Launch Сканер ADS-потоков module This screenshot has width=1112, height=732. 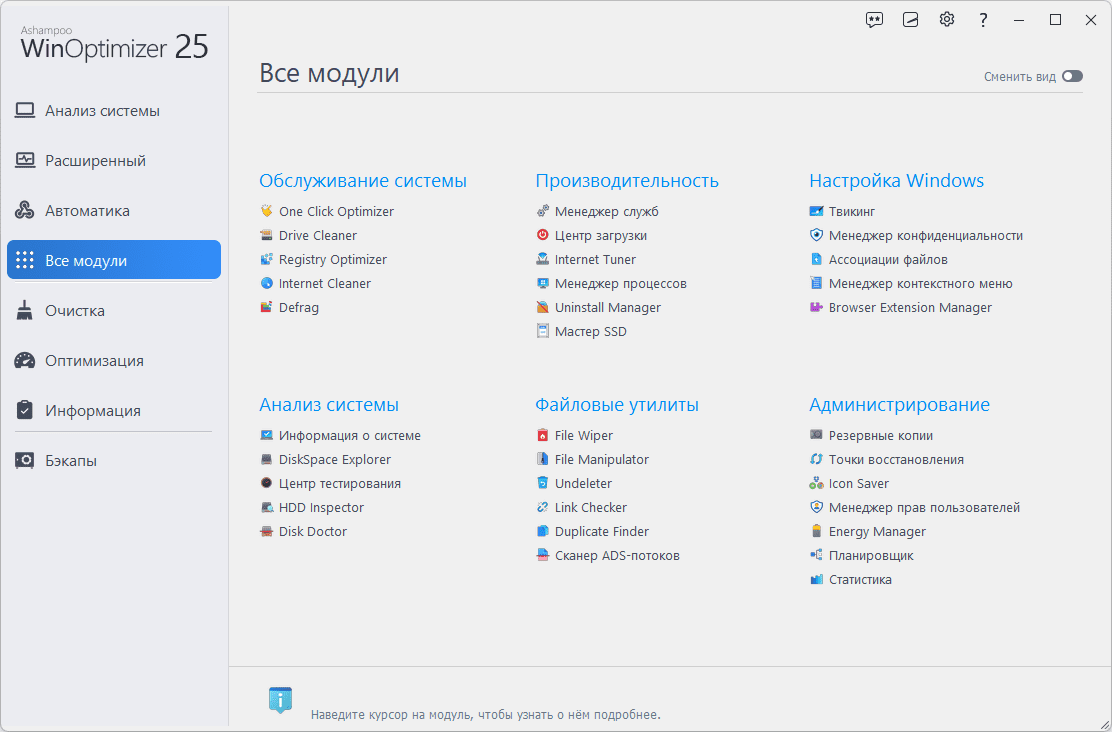pos(608,555)
